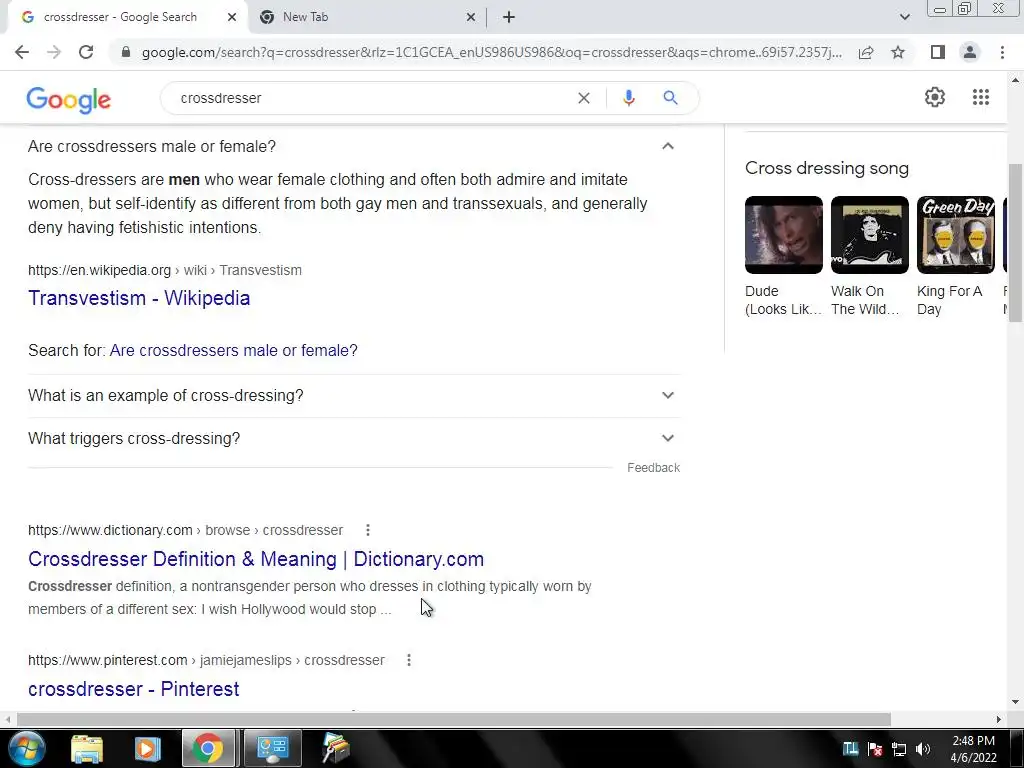1024x768 pixels.
Task: Open options for dictionary.com result
Action: tap(368, 530)
